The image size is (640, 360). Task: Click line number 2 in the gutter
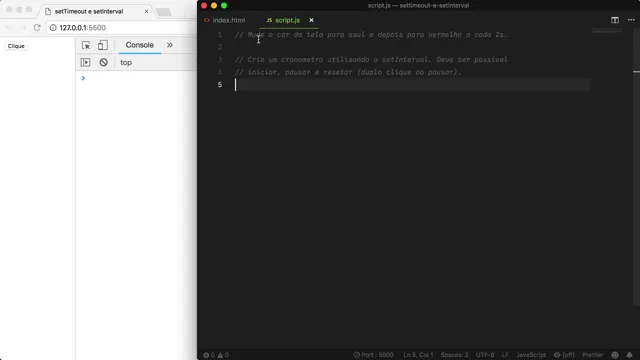coord(220,47)
